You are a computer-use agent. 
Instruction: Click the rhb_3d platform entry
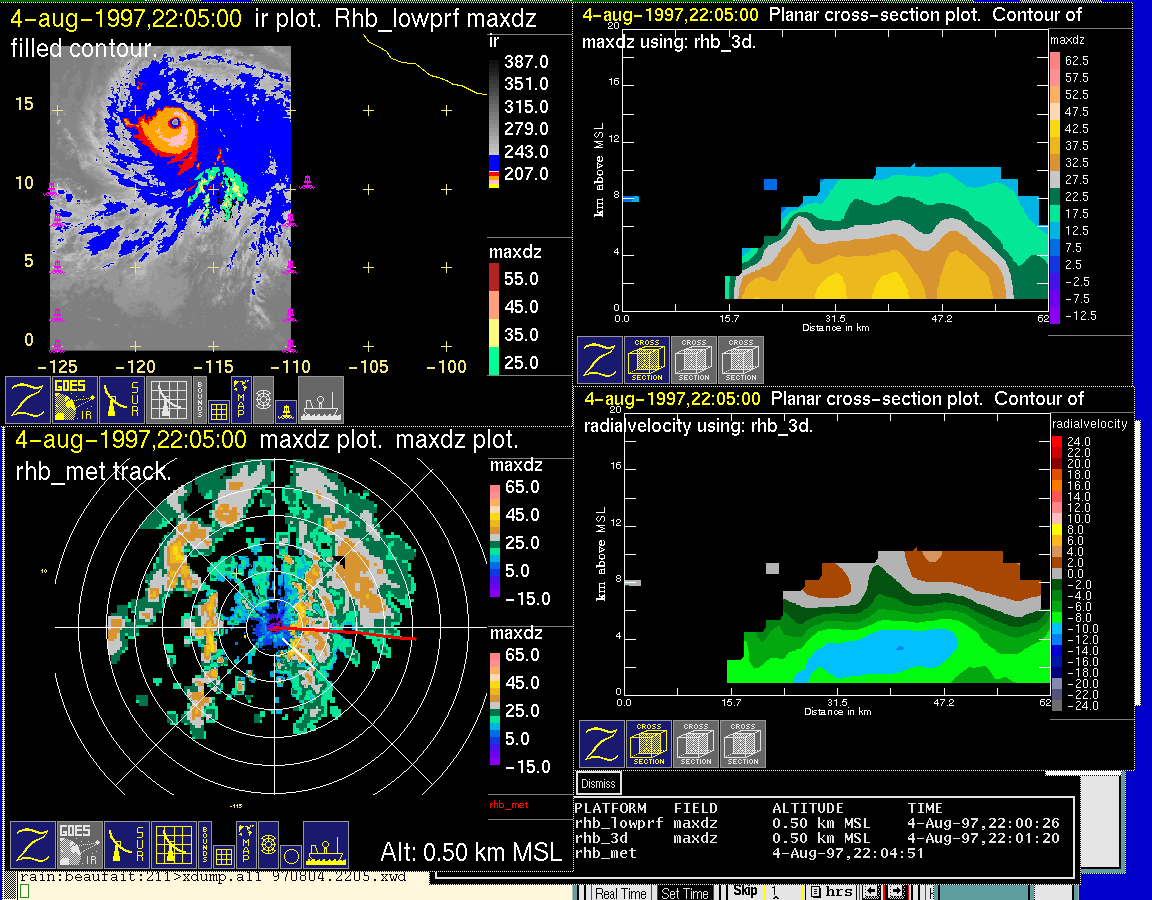(x=601, y=838)
